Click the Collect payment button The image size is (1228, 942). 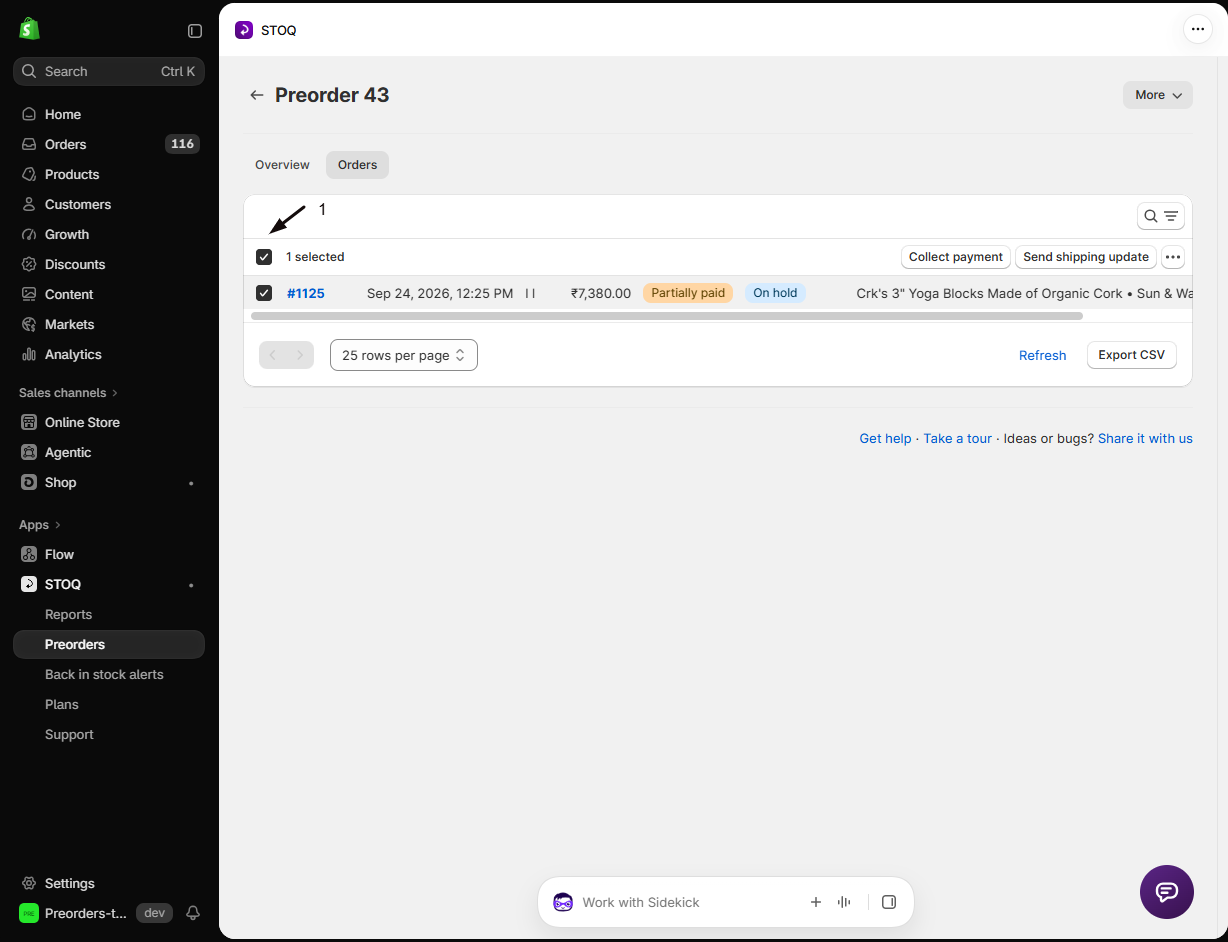[x=956, y=257]
